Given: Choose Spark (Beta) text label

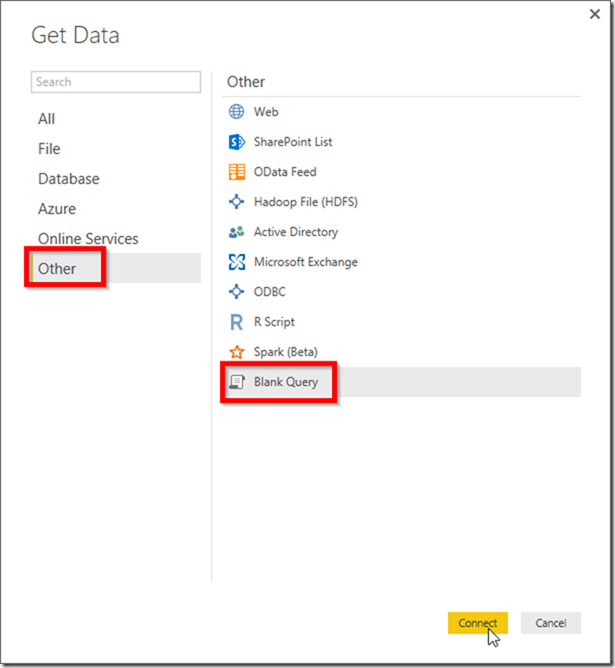Looking at the screenshot, I should [286, 352].
